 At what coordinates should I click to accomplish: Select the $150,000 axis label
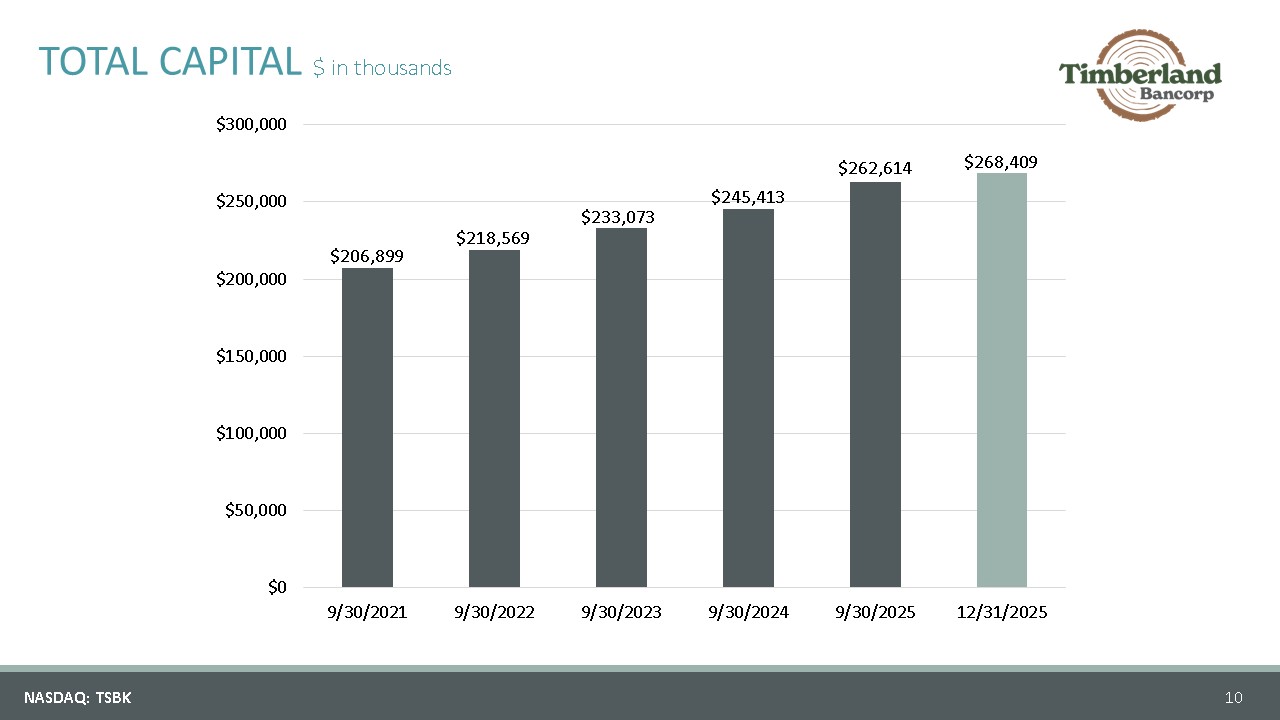coord(252,356)
